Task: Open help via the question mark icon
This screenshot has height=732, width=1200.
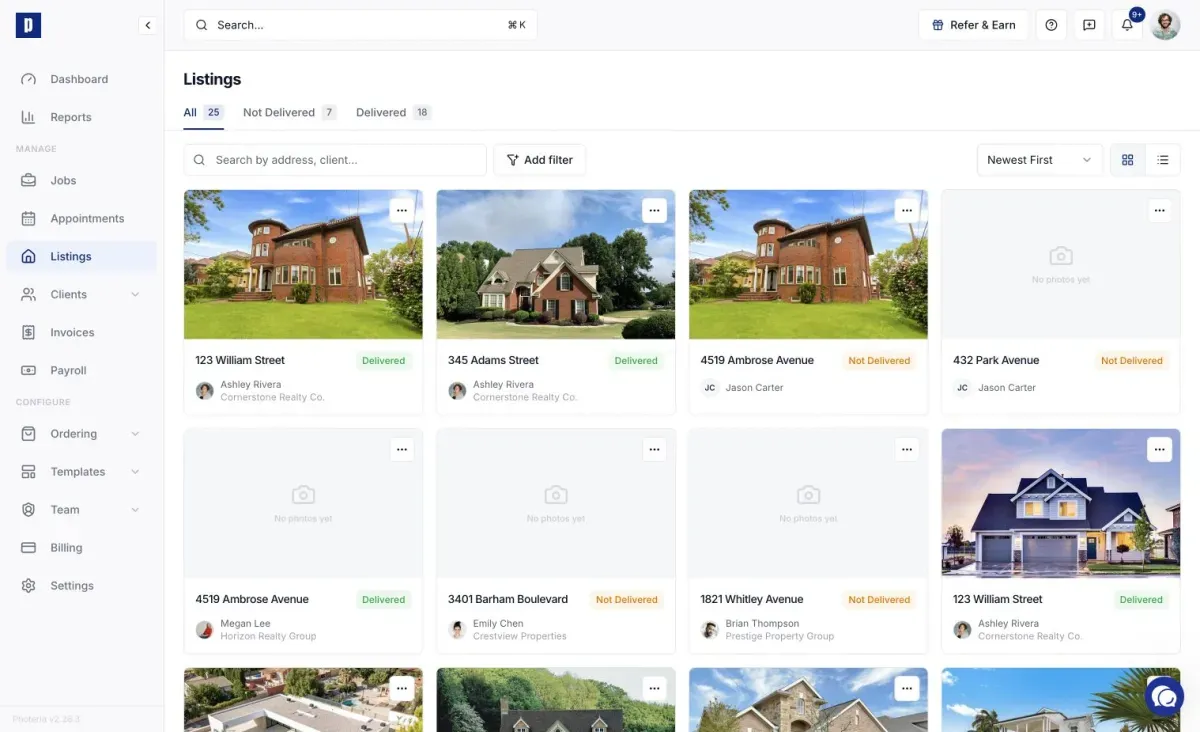Action: (1051, 25)
